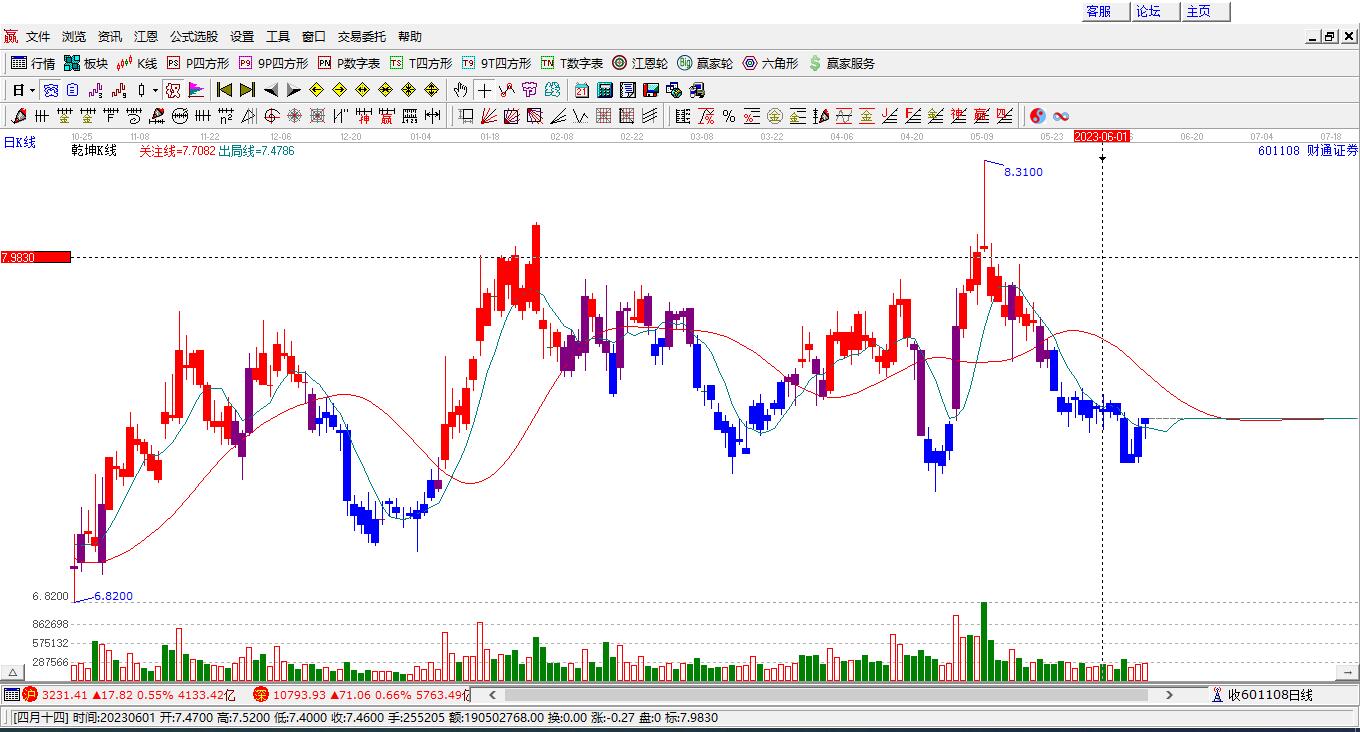This screenshot has height=732, width=1360.
Task: Open the 公式选股 menu
Action: tap(194, 37)
